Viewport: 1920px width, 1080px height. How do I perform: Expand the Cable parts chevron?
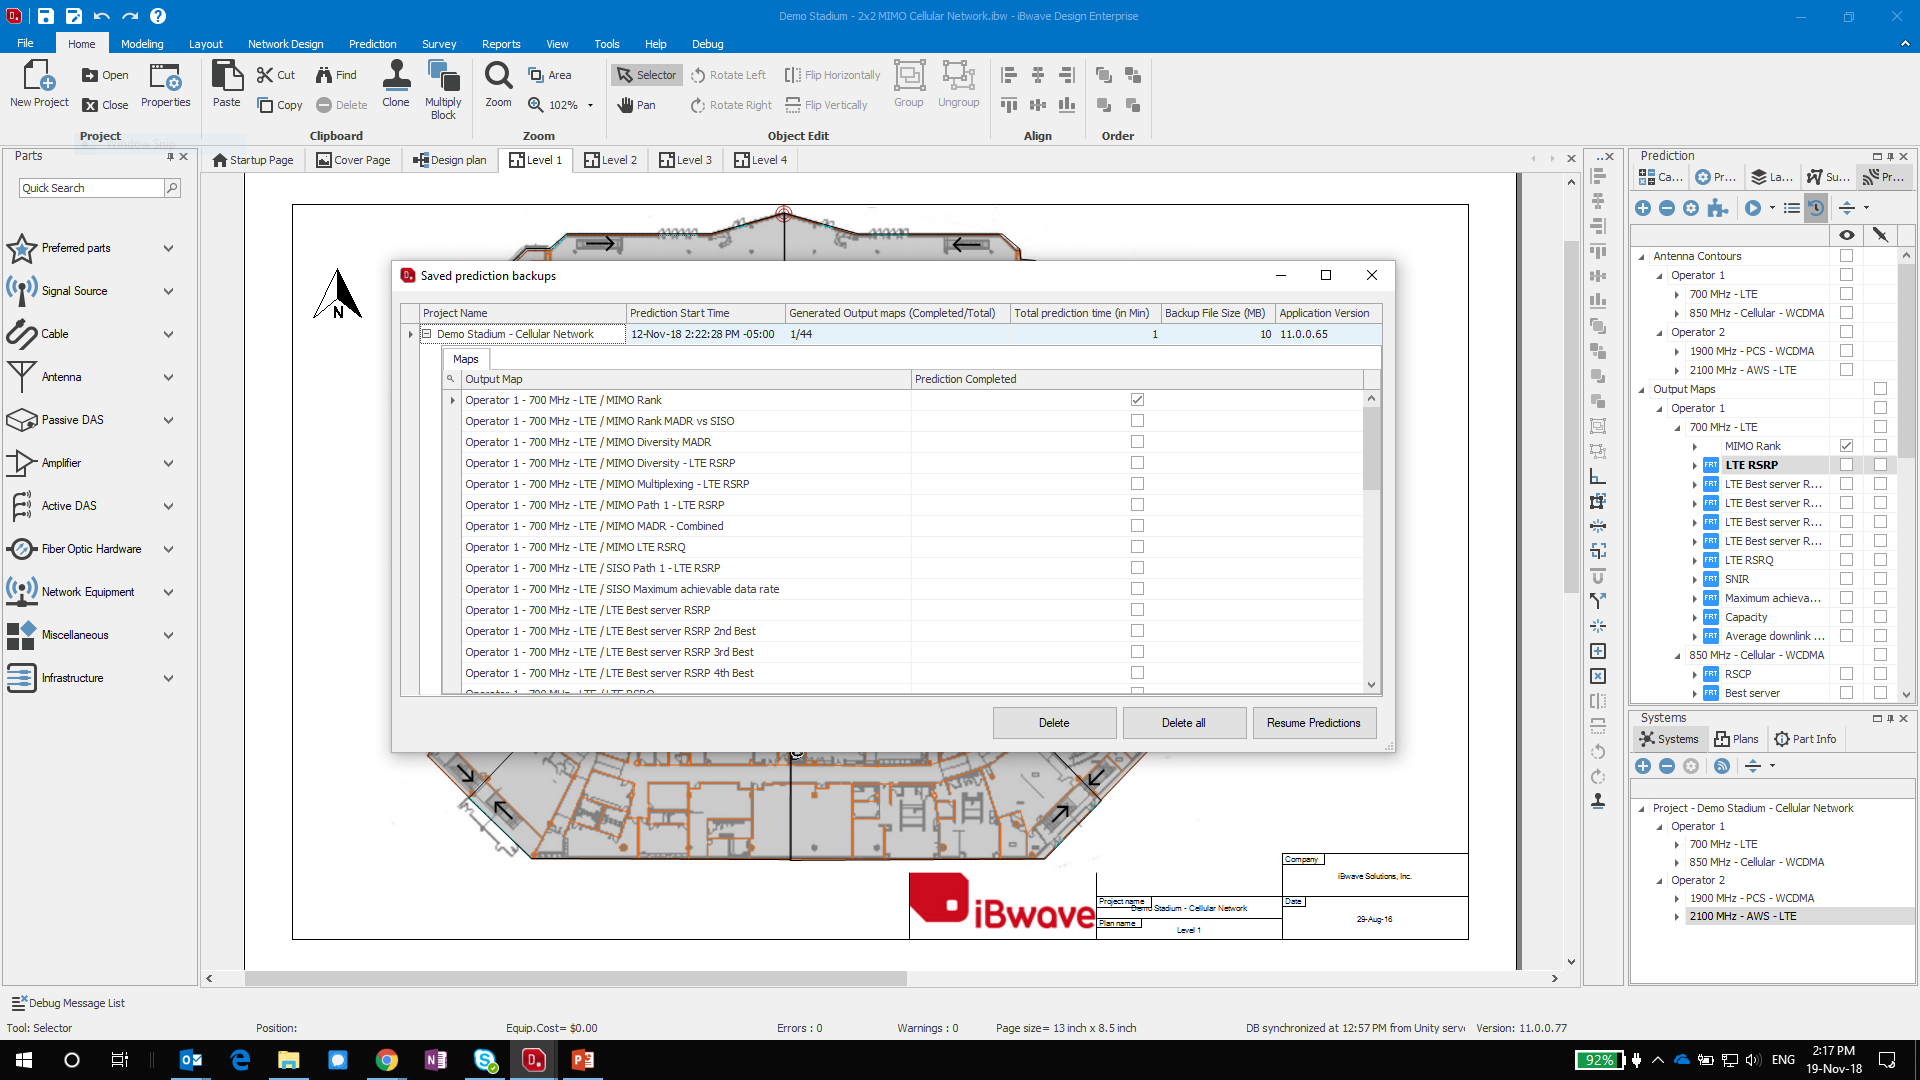(x=168, y=334)
